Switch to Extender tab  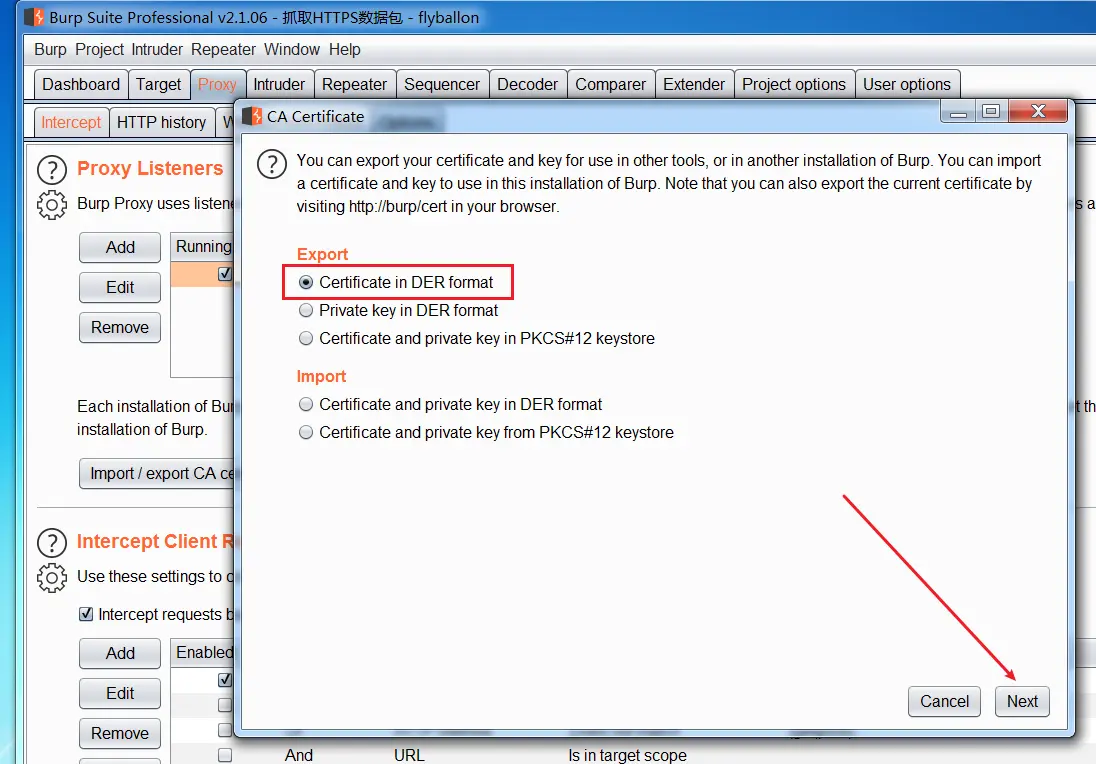pyautogui.click(x=694, y=85)
